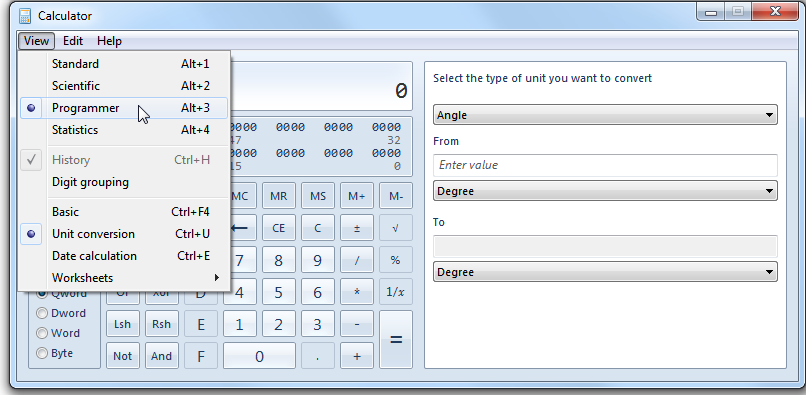
Task: Click the Rsh right shift button
Action: [x=161, y=324]
